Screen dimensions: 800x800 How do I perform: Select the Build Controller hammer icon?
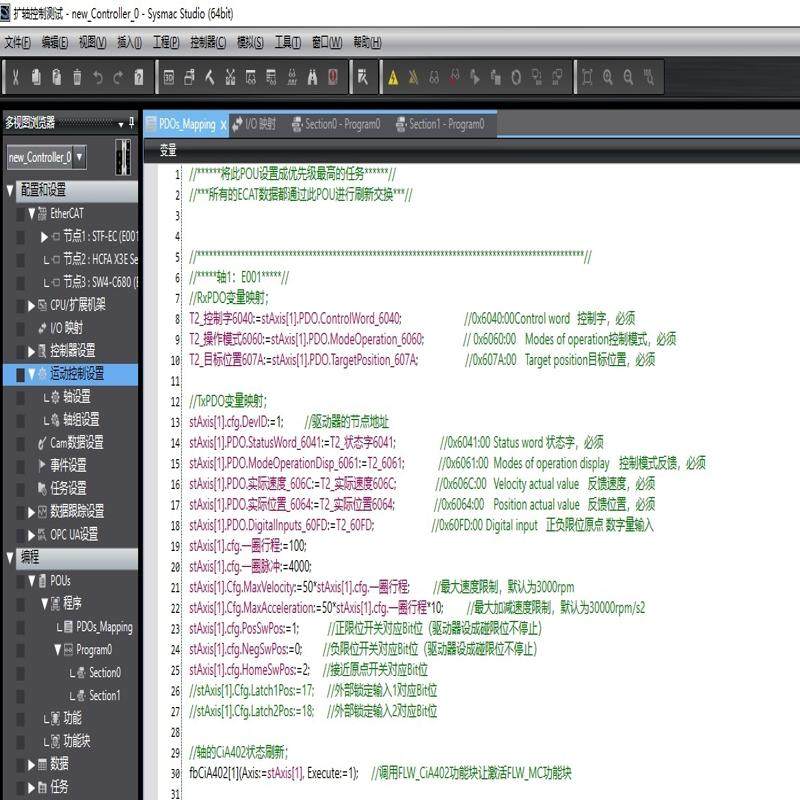(207, 76)
